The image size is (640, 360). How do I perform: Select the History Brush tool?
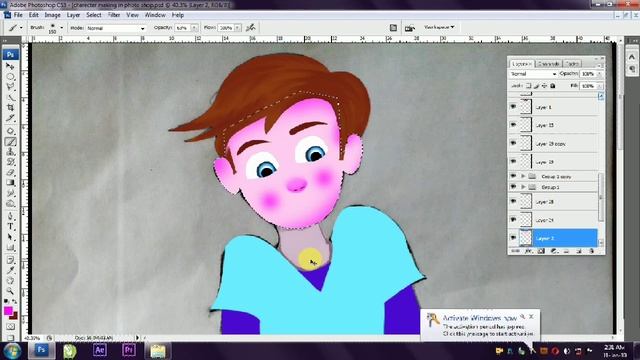click(x=10, y=162)
